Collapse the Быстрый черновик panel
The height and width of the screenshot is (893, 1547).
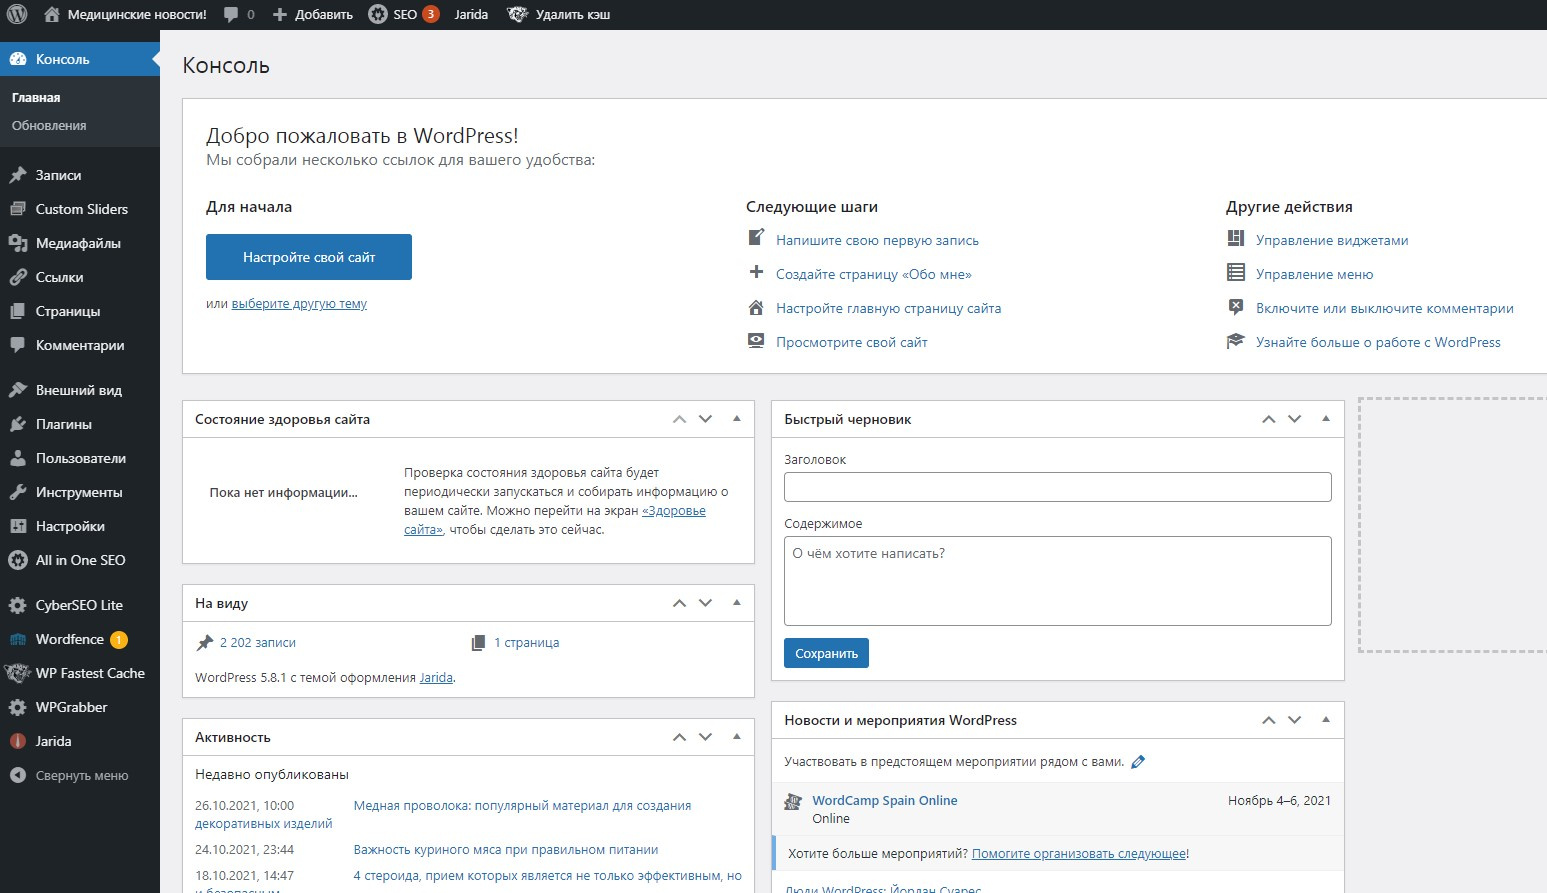(x=1326, y=419)
